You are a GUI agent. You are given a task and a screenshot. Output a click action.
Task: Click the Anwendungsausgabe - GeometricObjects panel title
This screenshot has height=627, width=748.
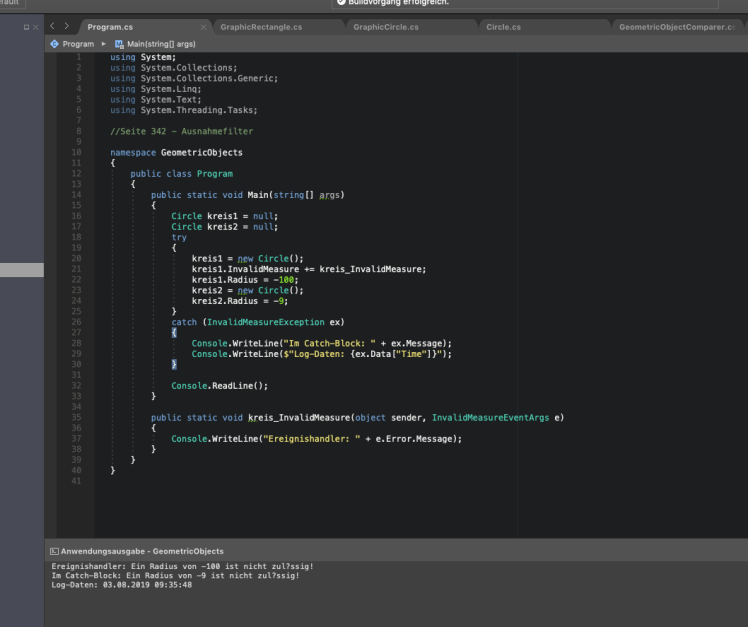pos(141,551)
